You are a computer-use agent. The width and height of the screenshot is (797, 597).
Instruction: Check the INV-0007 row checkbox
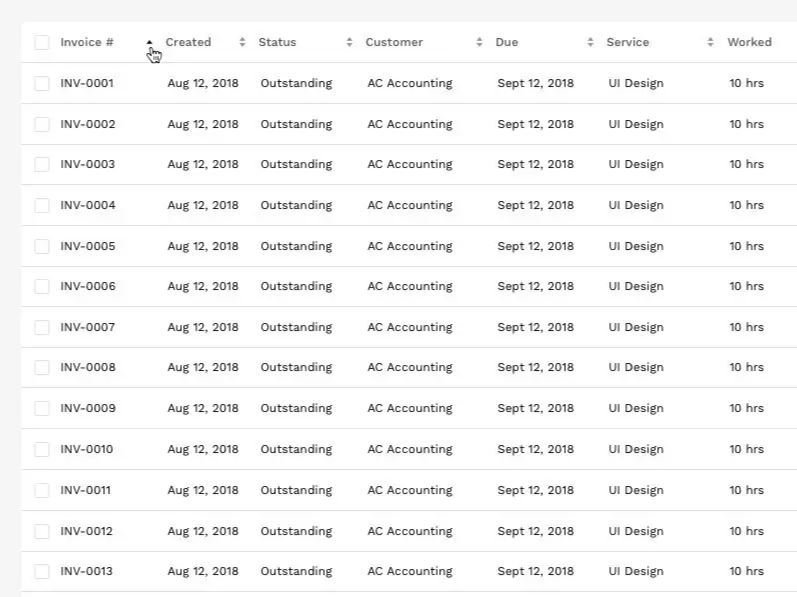coord(42,327)
